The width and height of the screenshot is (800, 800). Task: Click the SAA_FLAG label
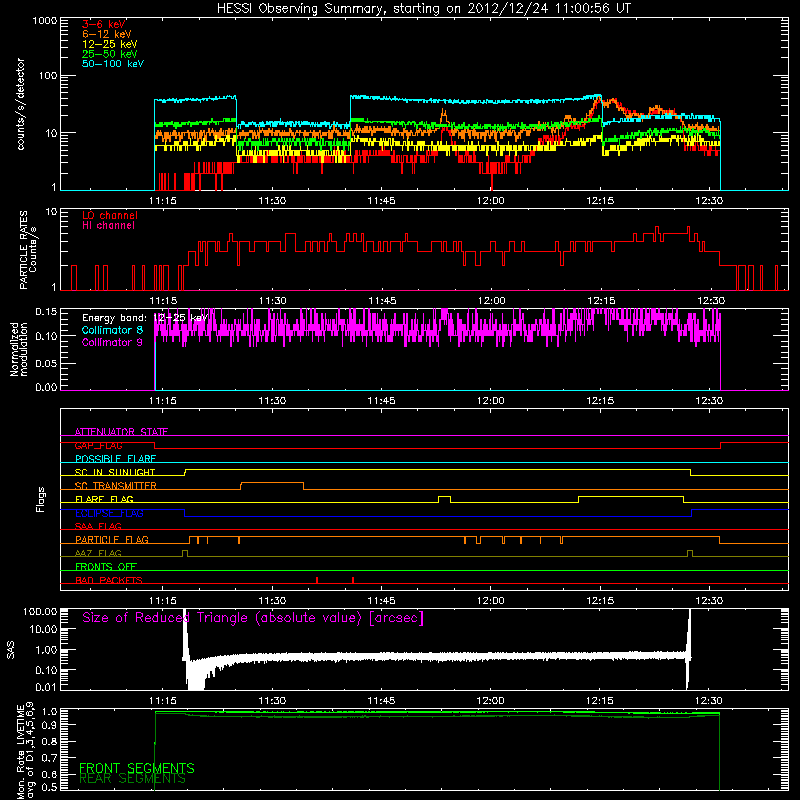tap(98, 526)
